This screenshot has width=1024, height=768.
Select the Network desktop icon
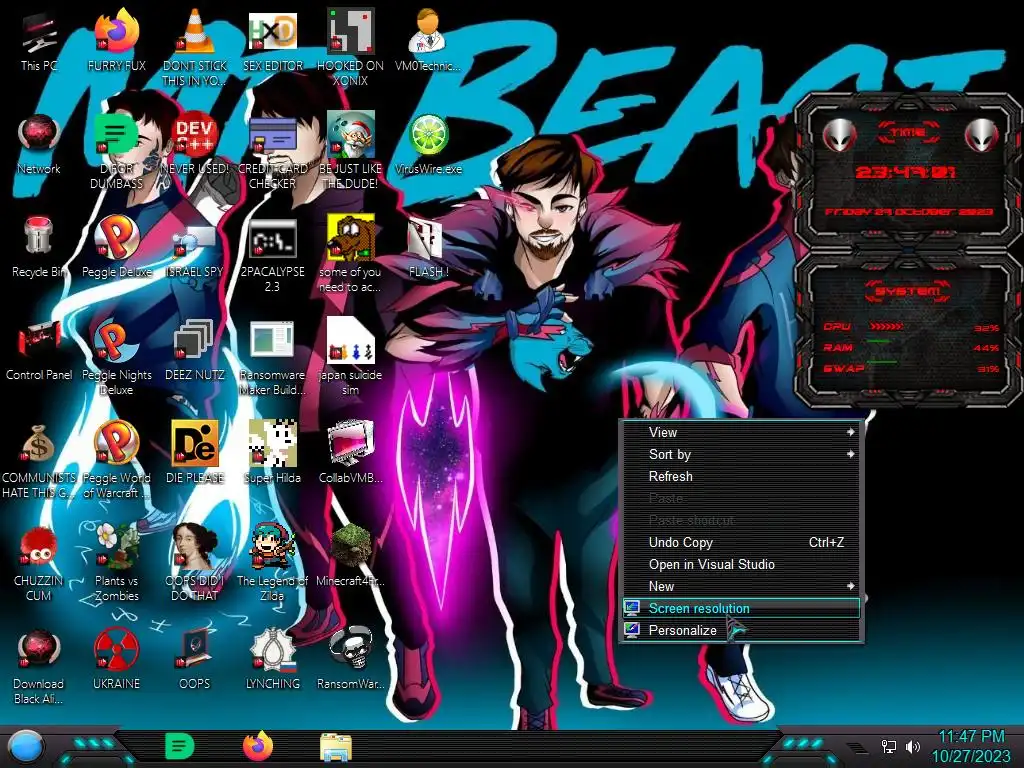coord(39,136)
